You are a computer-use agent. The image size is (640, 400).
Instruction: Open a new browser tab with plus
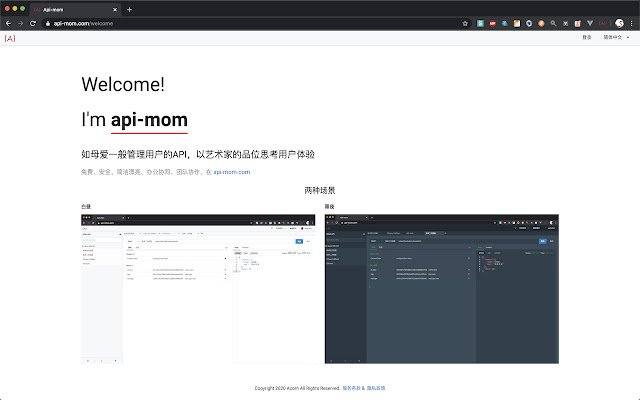pos(129,9)
